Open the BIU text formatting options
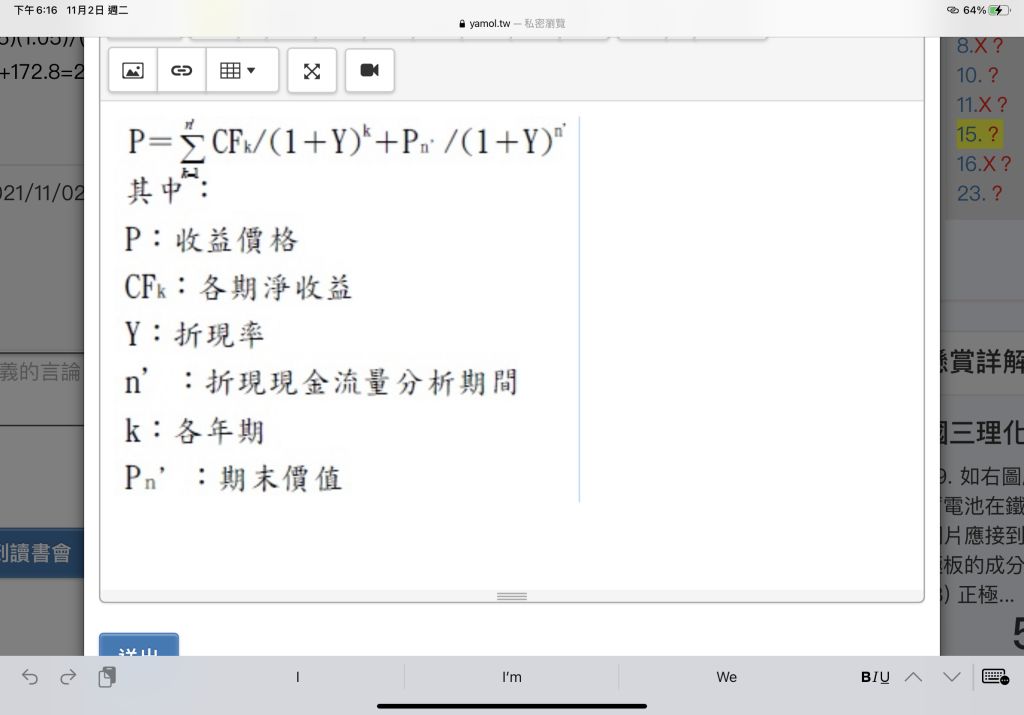Viewport: 1024px width, 715px height. (875, 677)
